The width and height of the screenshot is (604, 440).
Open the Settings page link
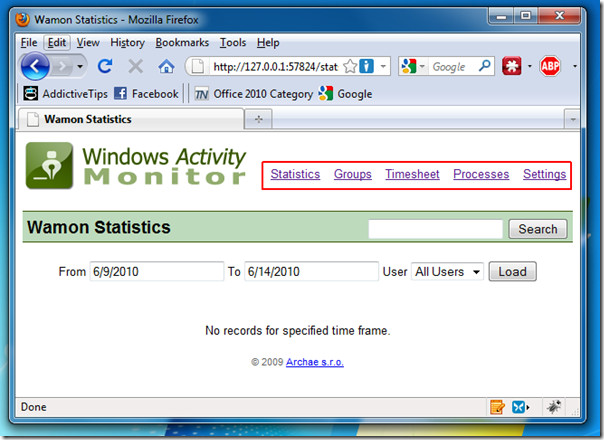544,174
